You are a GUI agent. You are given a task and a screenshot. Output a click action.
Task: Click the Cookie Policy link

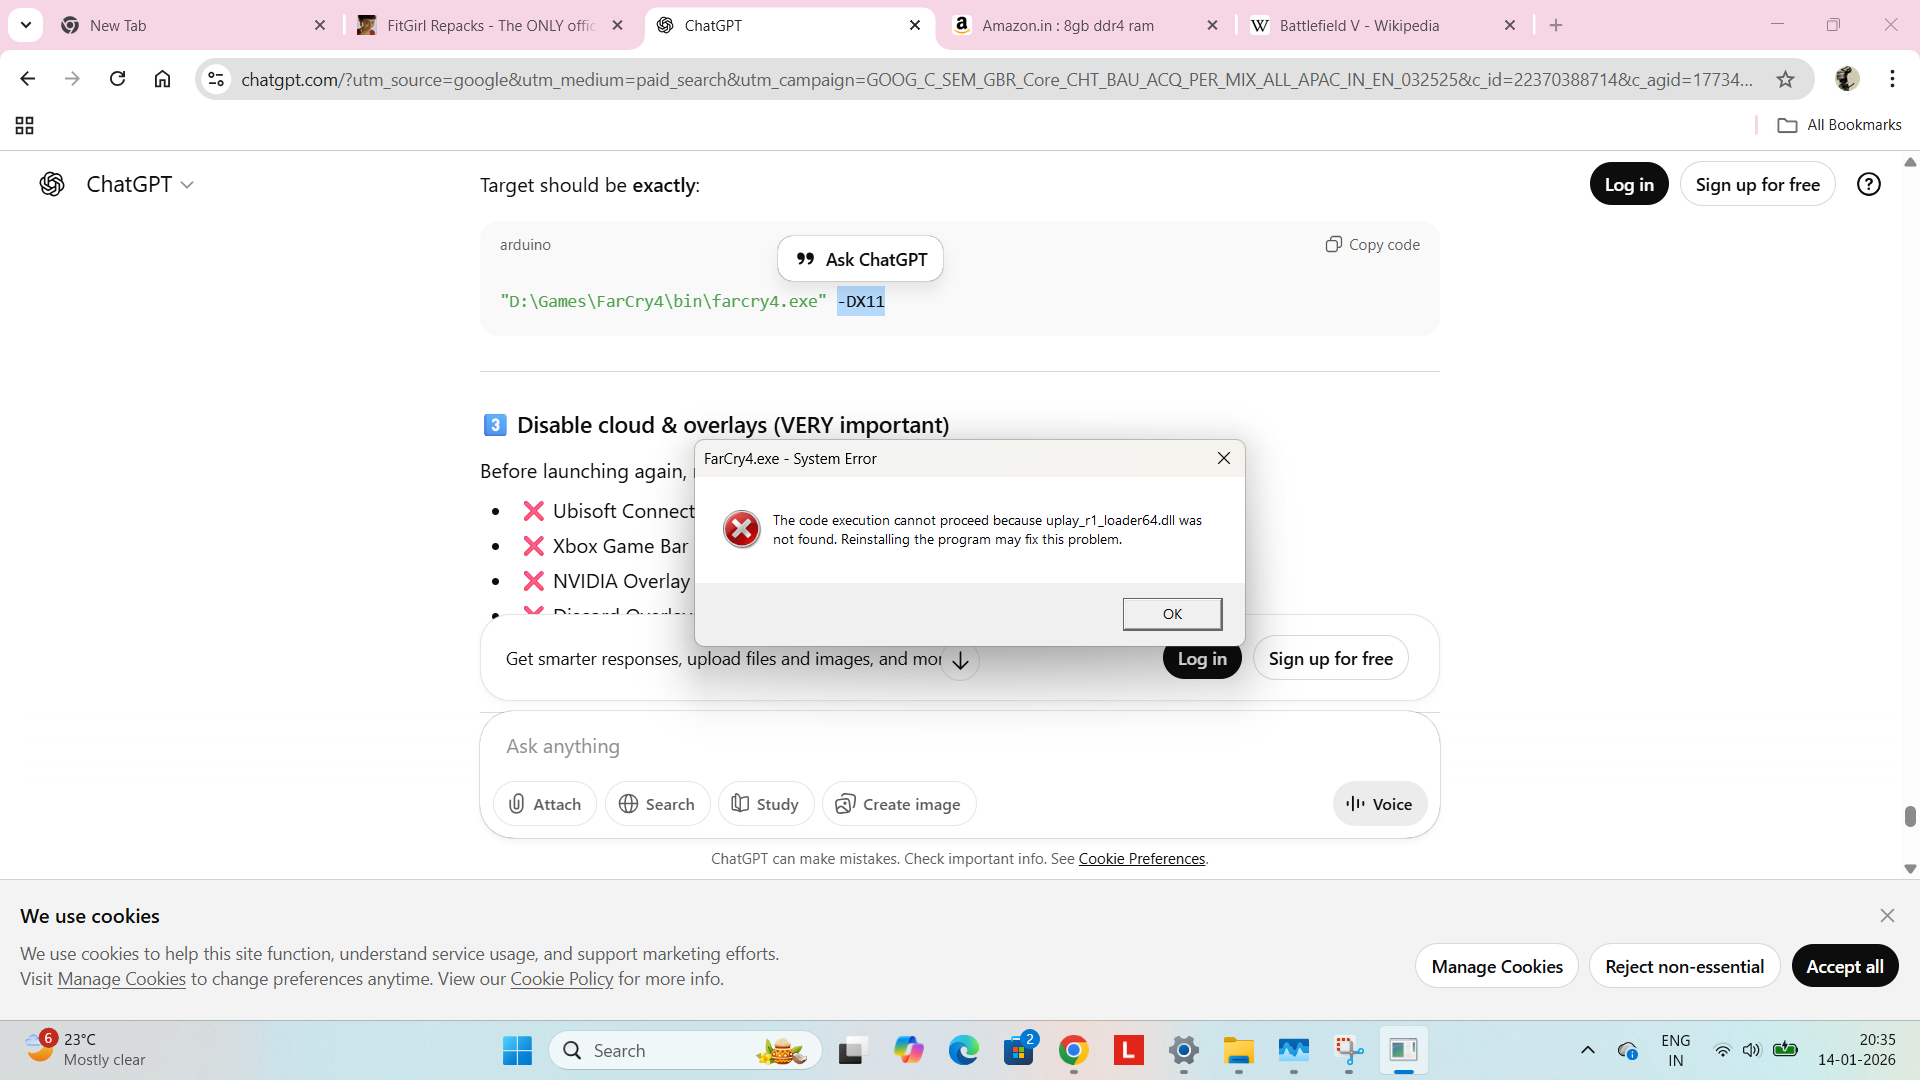pos(561,979)
